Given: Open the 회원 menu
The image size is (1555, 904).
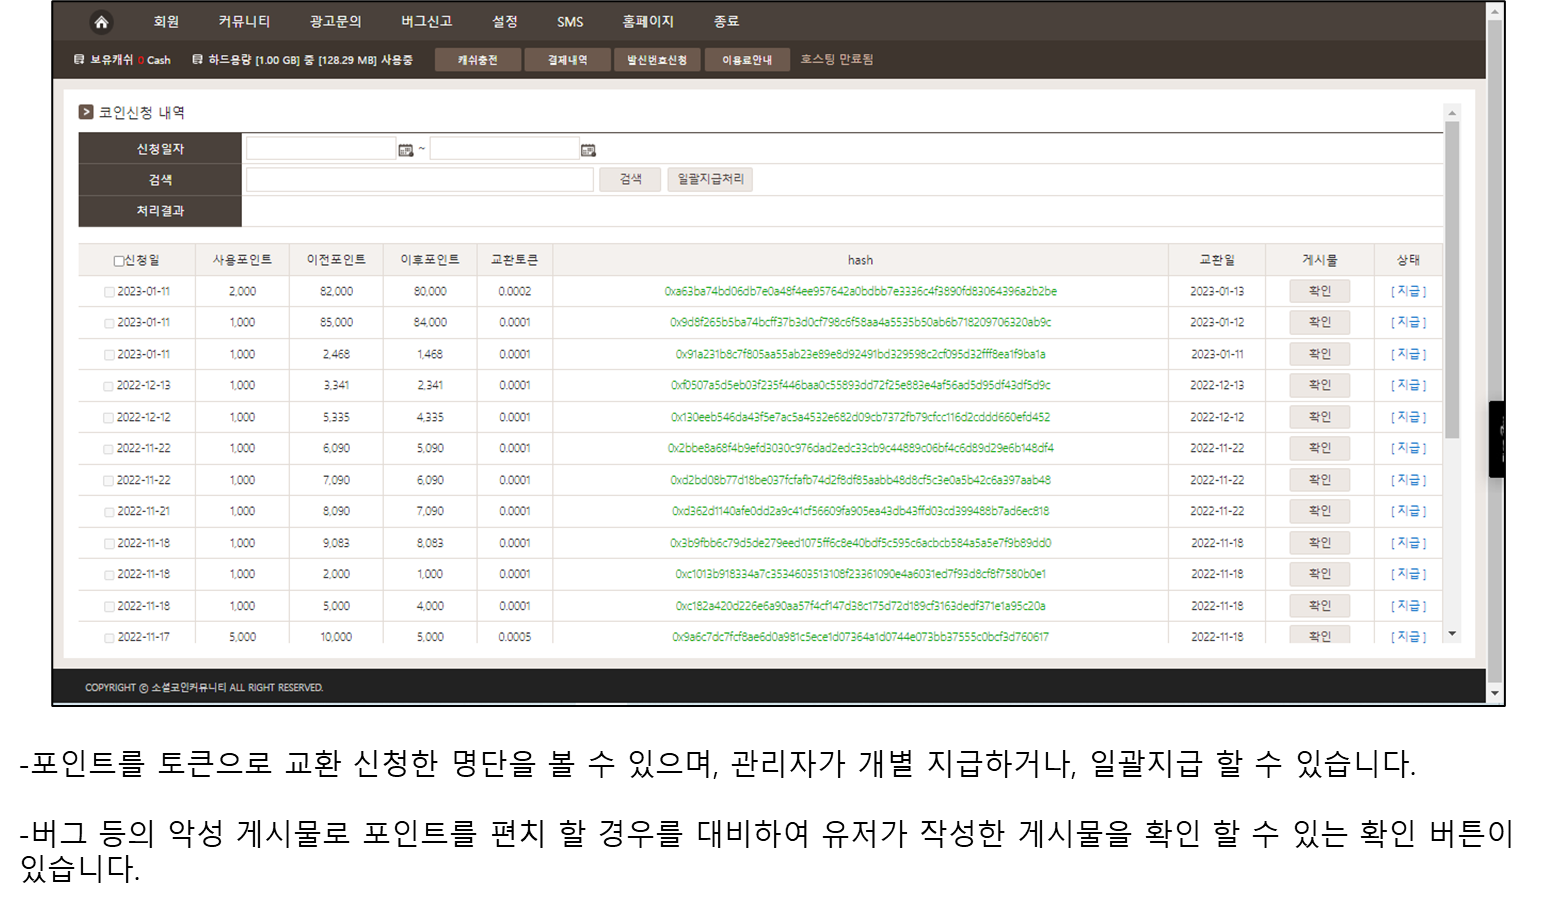Looking at the screenshot, I should pos(166,22).
